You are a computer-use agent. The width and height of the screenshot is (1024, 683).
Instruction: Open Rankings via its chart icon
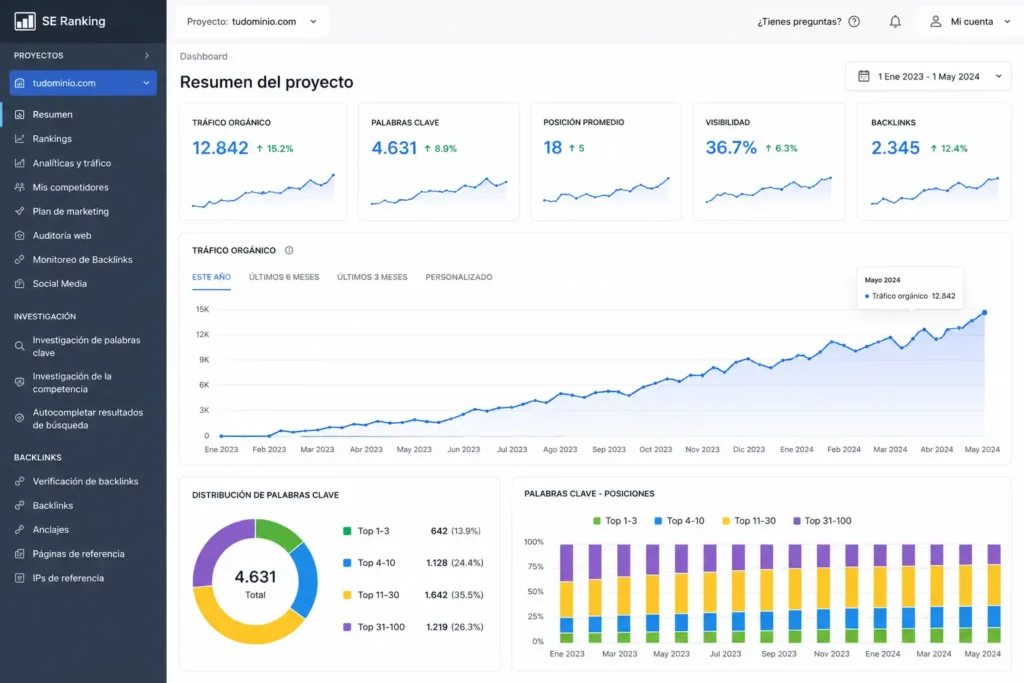coord(20,138)
